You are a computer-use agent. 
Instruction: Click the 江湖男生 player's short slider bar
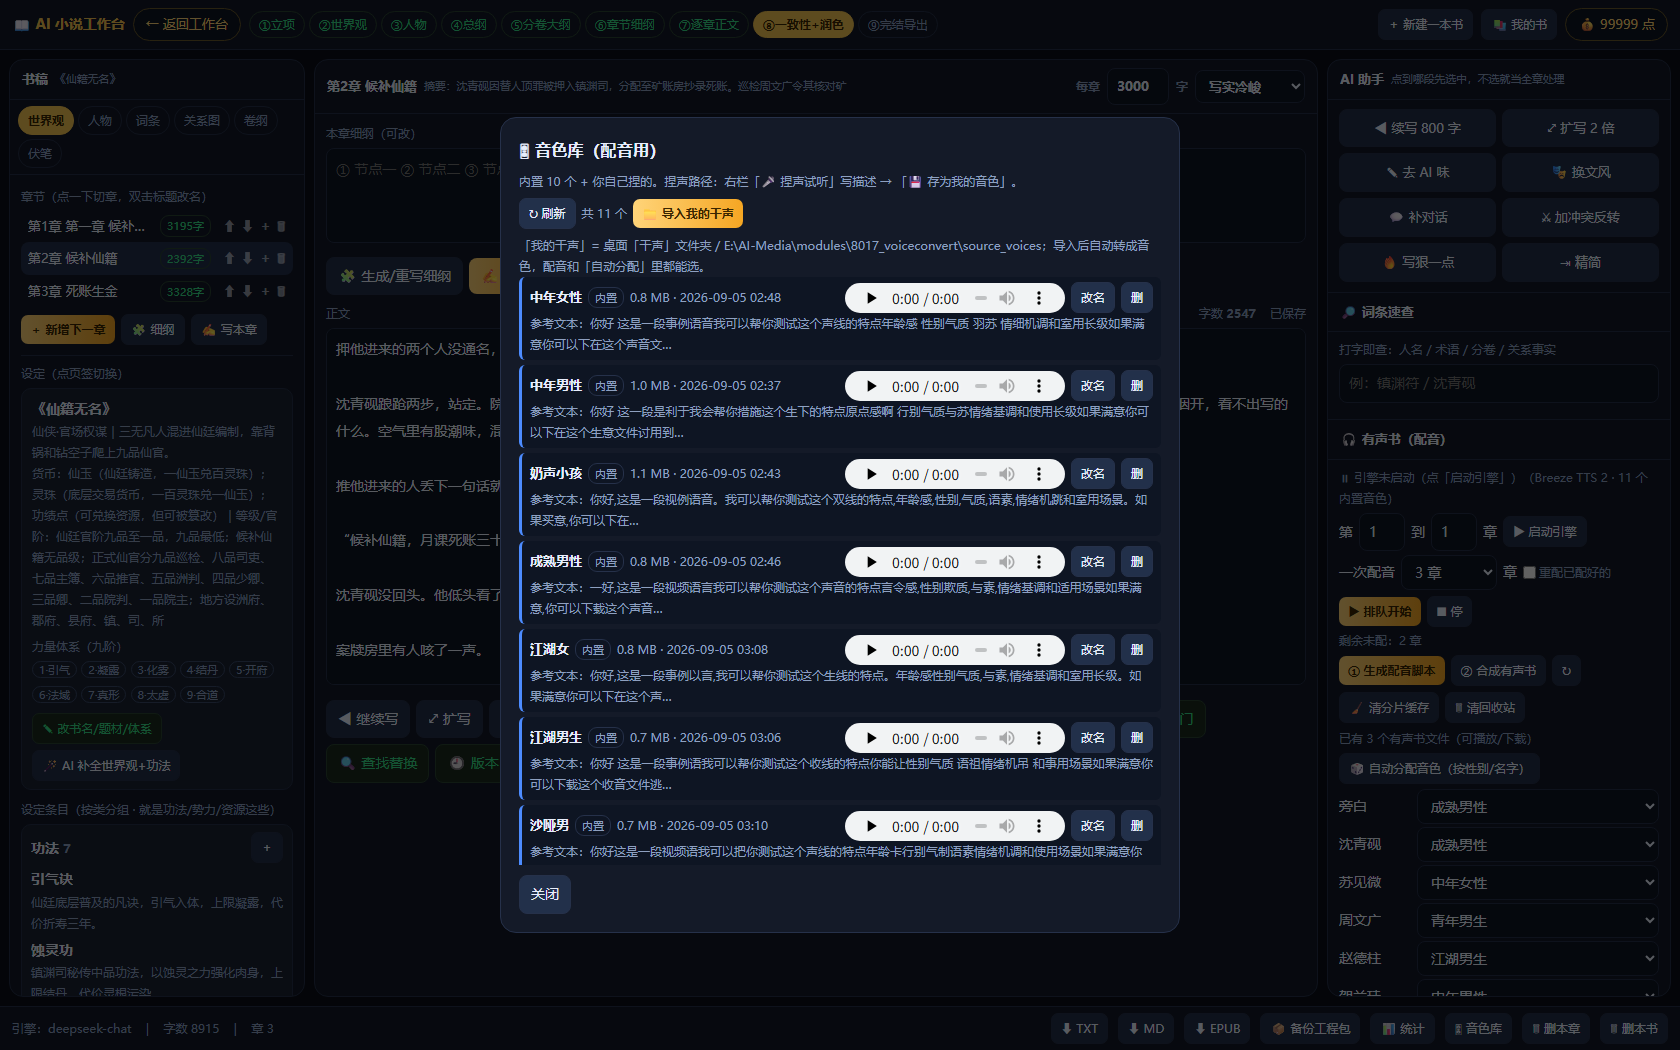point(981,738)
